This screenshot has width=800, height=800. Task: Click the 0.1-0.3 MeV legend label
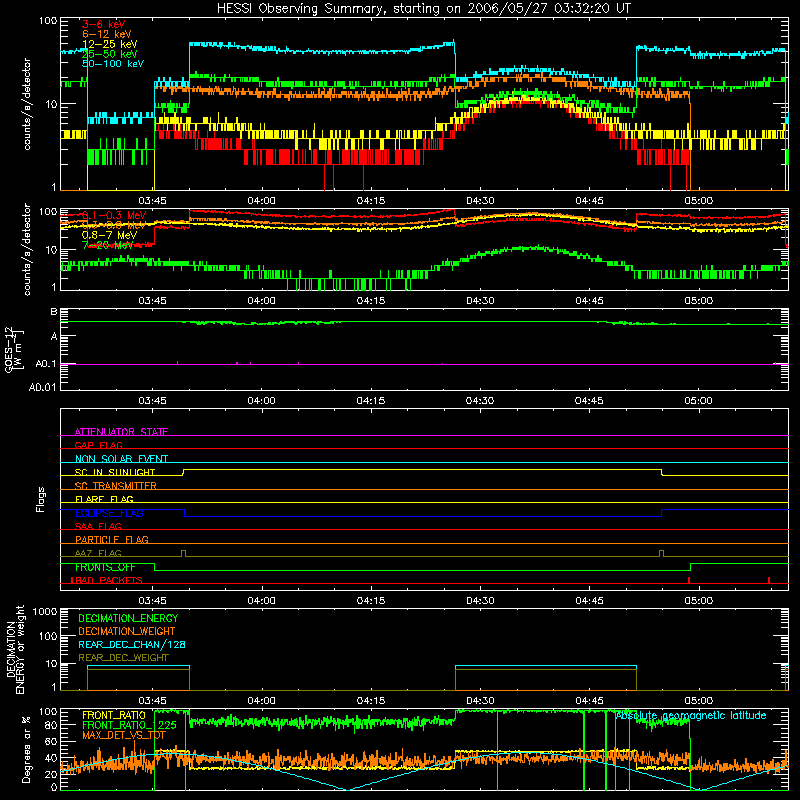(114, 215)
